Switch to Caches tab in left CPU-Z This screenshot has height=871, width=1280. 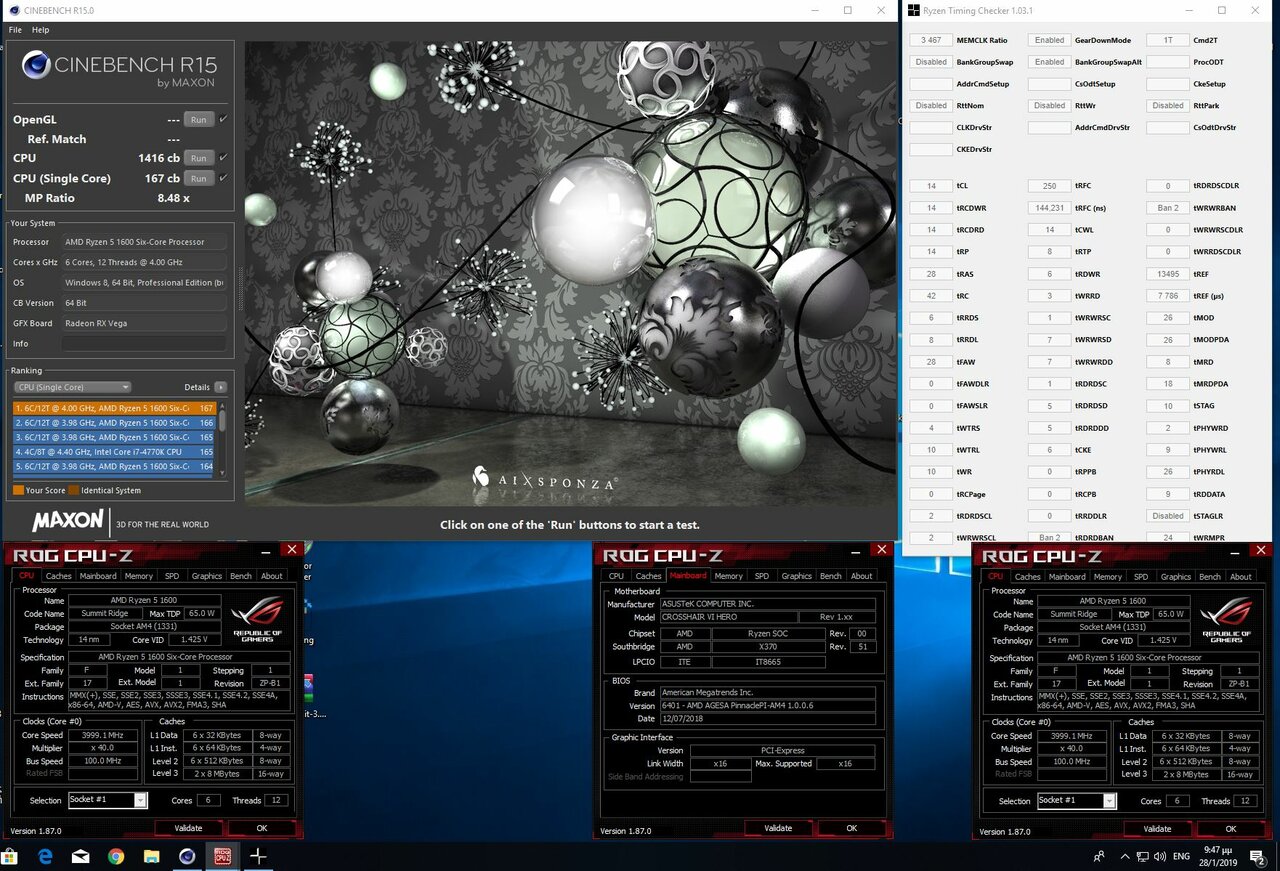pos(59,576)
